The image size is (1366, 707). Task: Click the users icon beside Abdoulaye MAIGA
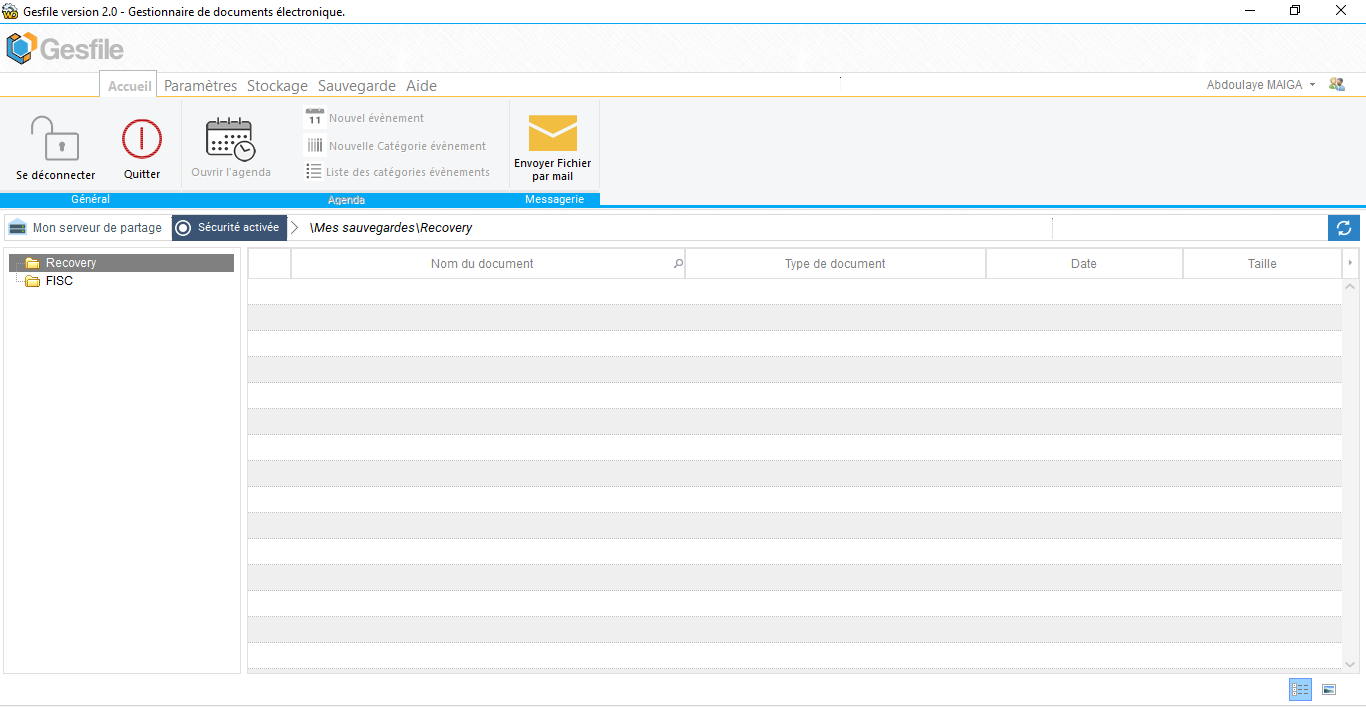[x=1336, y=85]
